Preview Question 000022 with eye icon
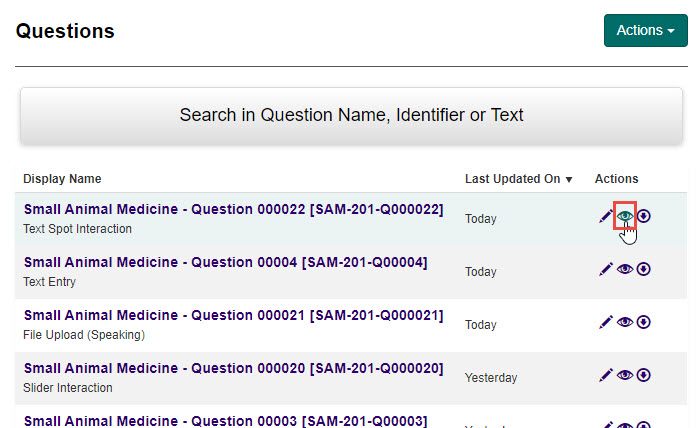699x428 pixels. coord(625,215)
